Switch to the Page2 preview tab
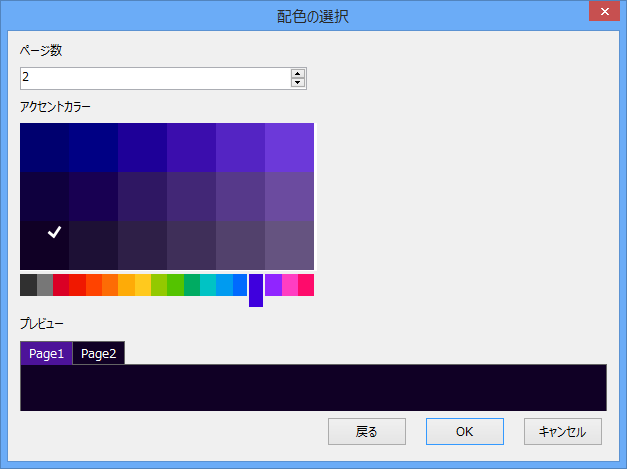 pos(98,354)
